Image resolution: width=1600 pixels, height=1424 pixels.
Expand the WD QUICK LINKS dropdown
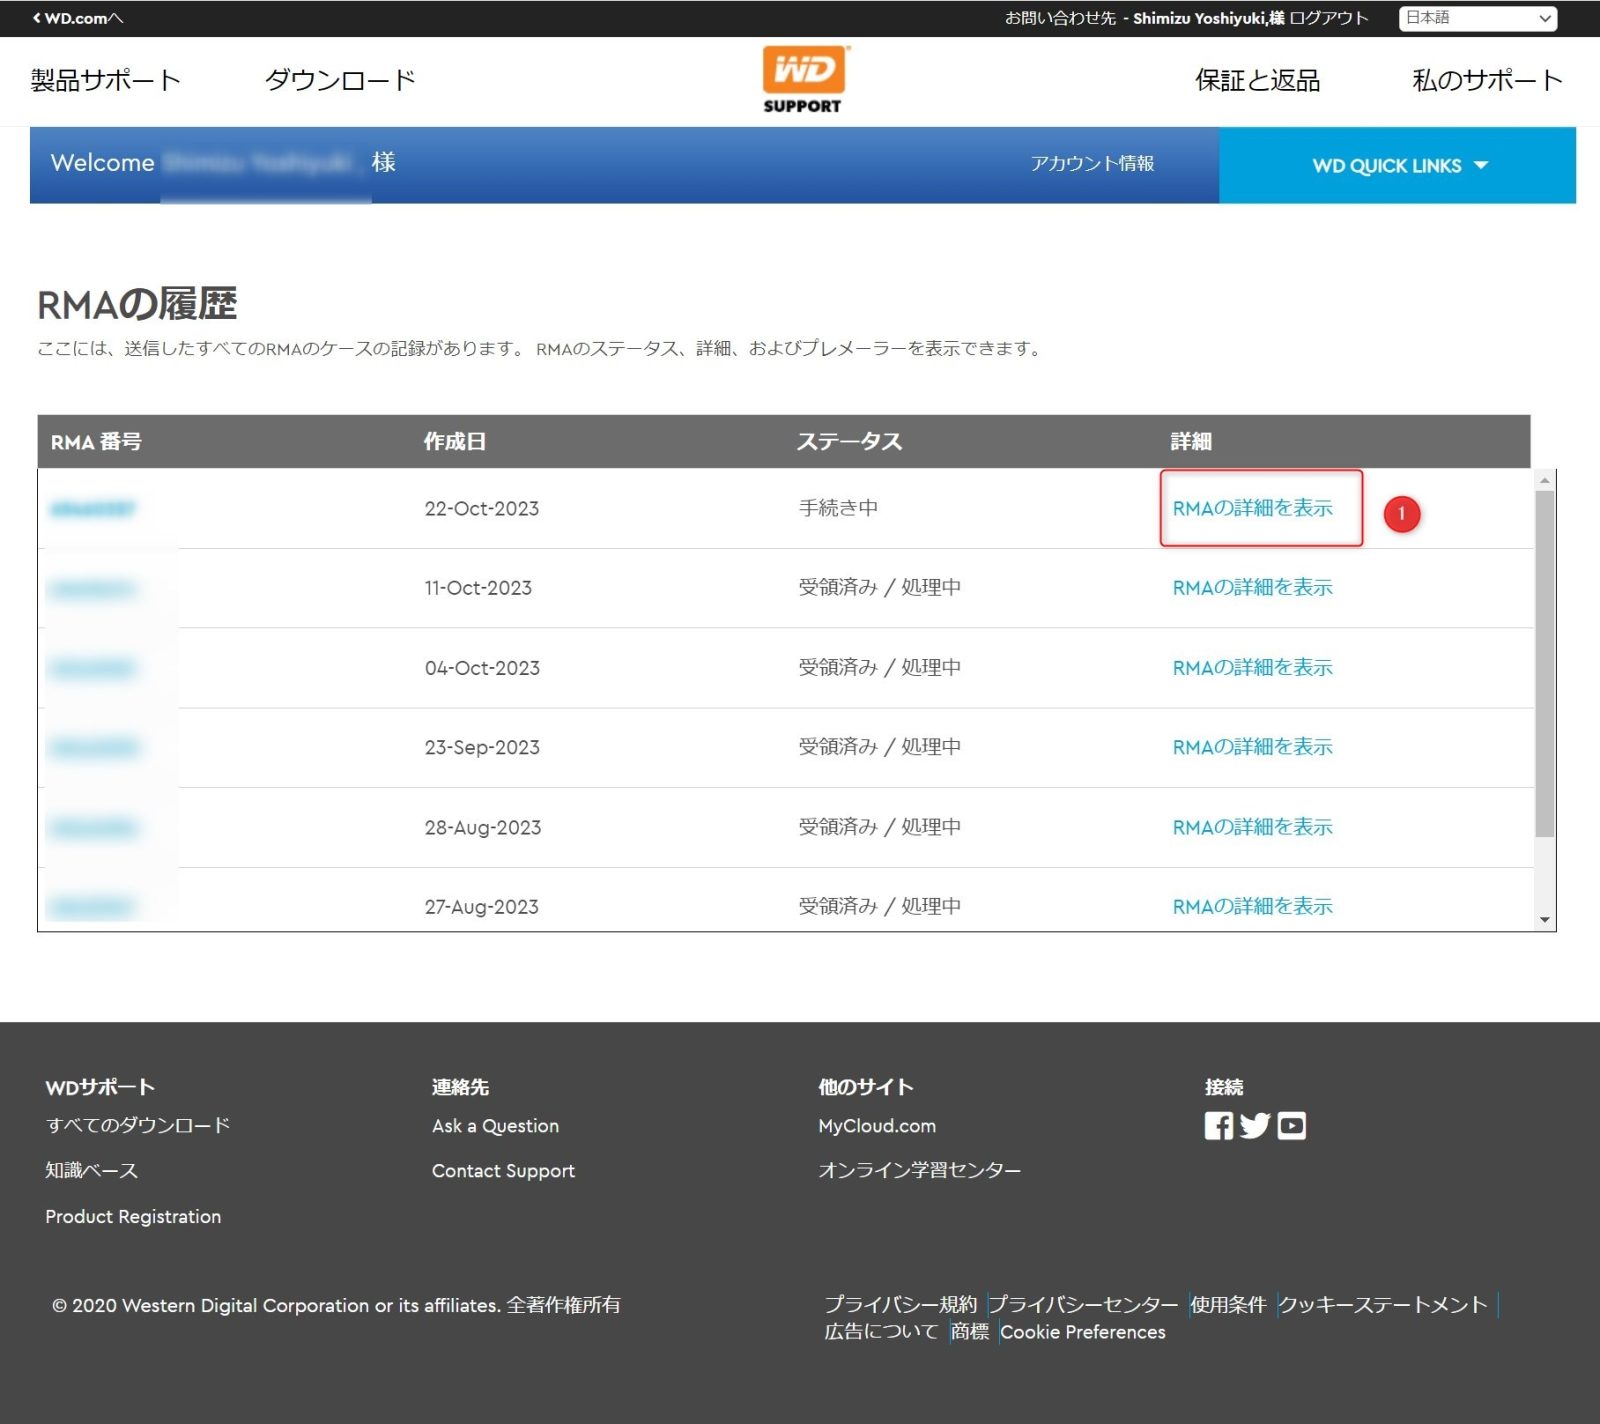pyautogui.click(x=1398, y=166)
